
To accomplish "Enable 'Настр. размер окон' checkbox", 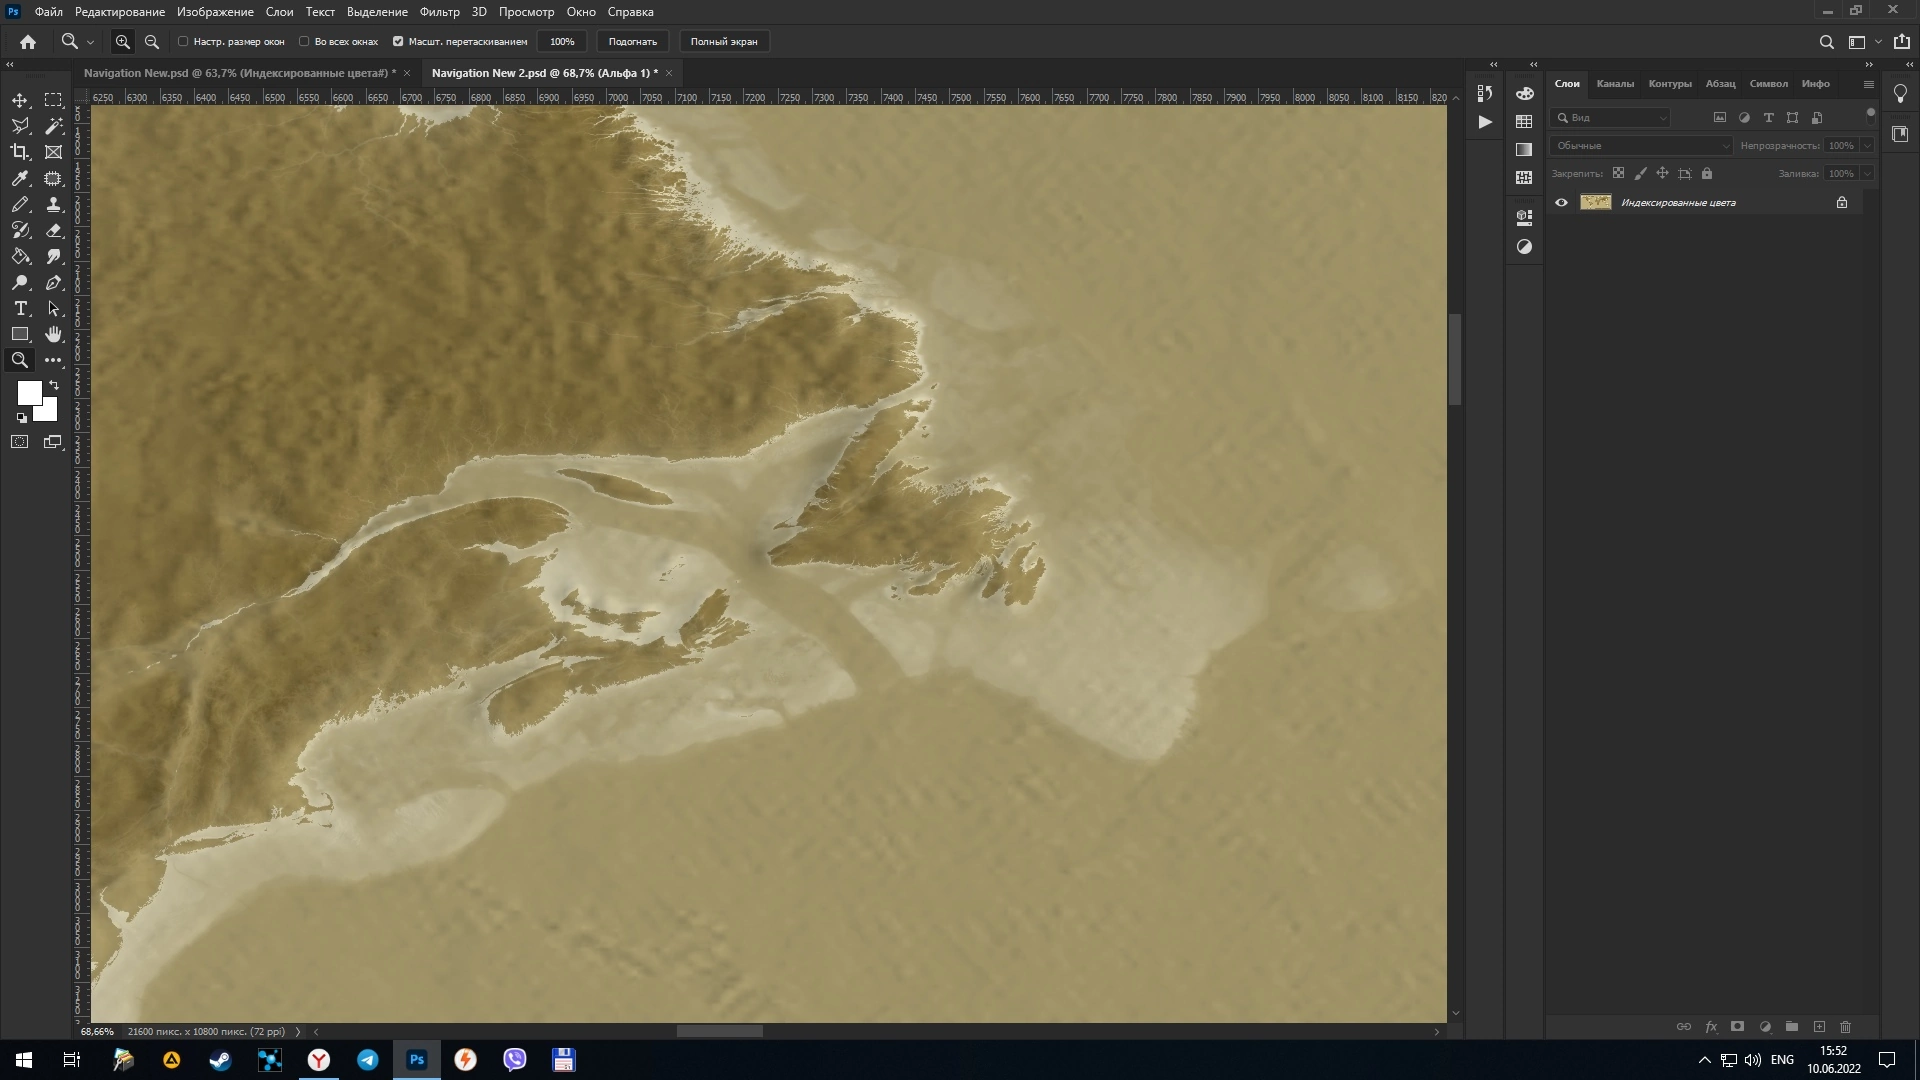I will pos(183,42).
